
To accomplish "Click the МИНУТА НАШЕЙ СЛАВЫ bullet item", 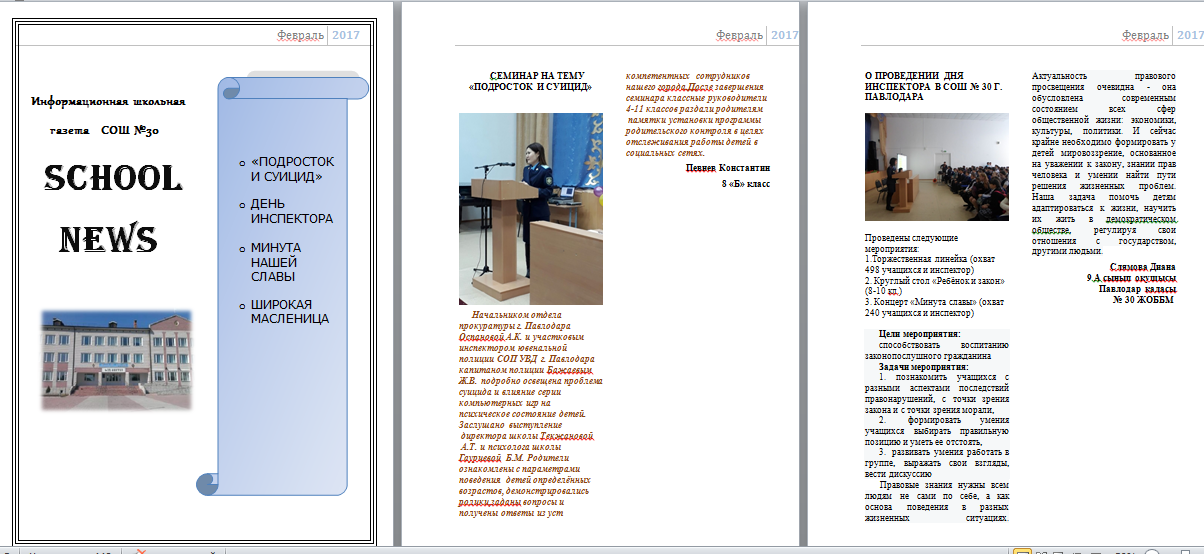I will 278,261.
